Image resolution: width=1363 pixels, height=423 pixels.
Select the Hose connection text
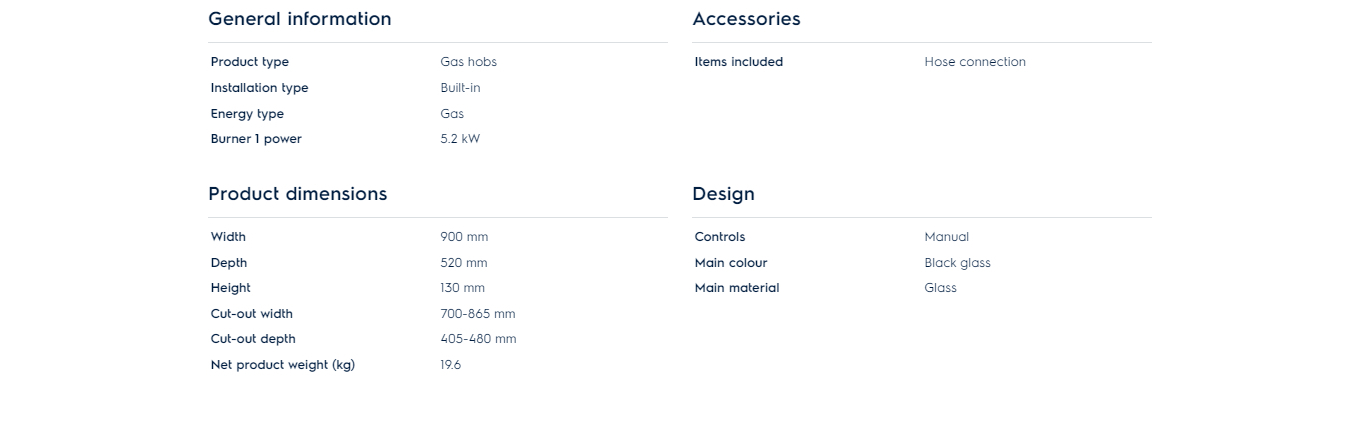click(974, 62)
